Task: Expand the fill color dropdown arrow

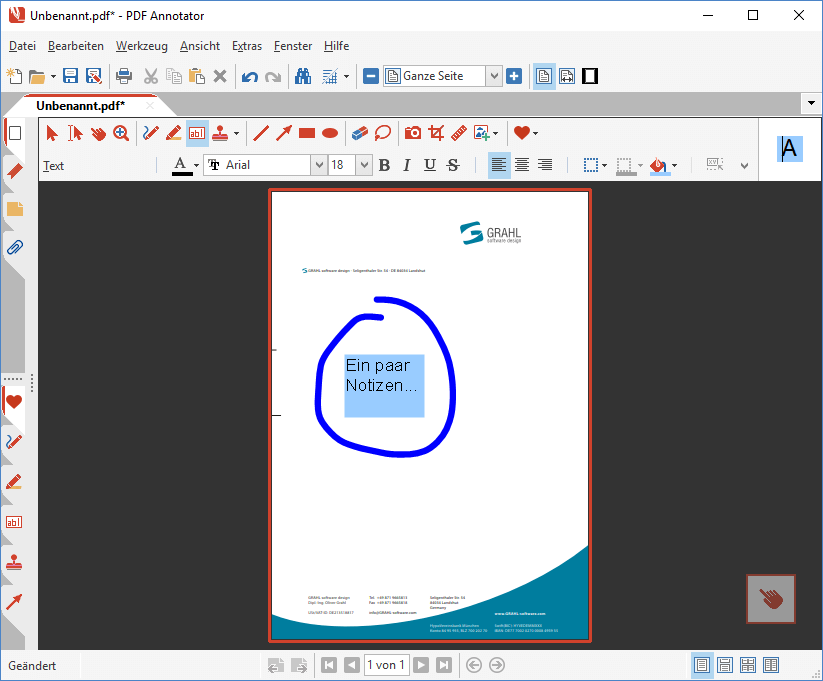Action: pos(674,166)
